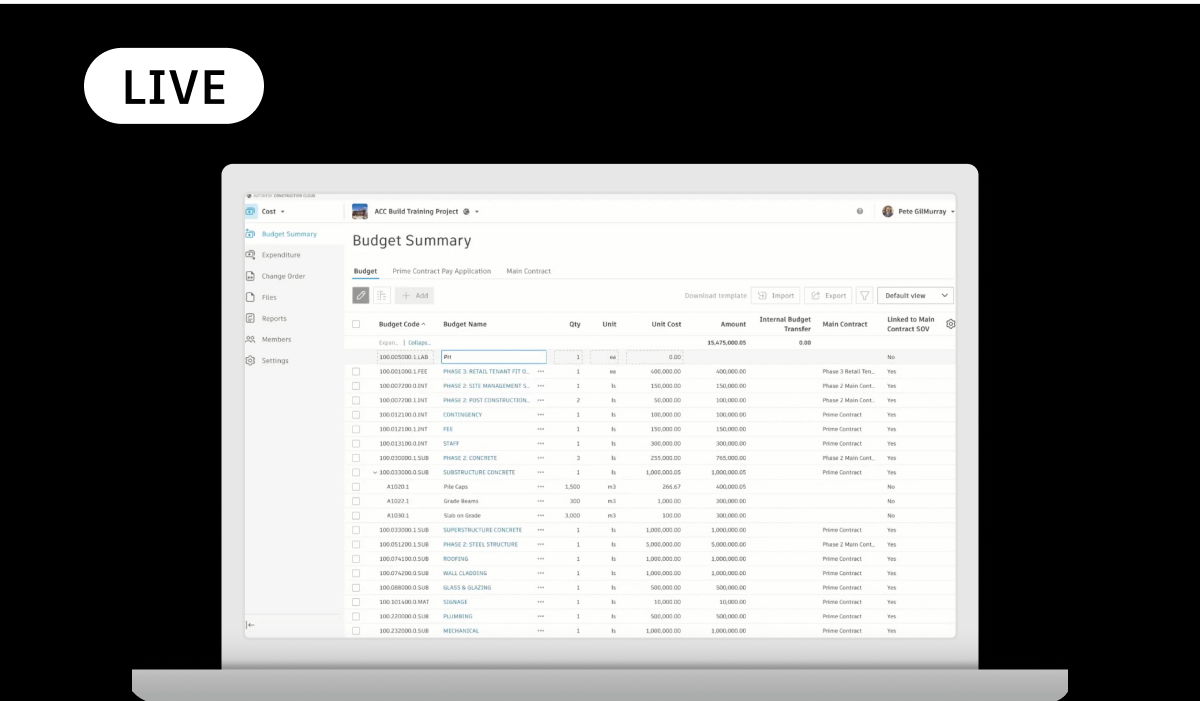Click the PH budget name input field
The width and height of the screenshot is (1200, 701).
(494, 357)
